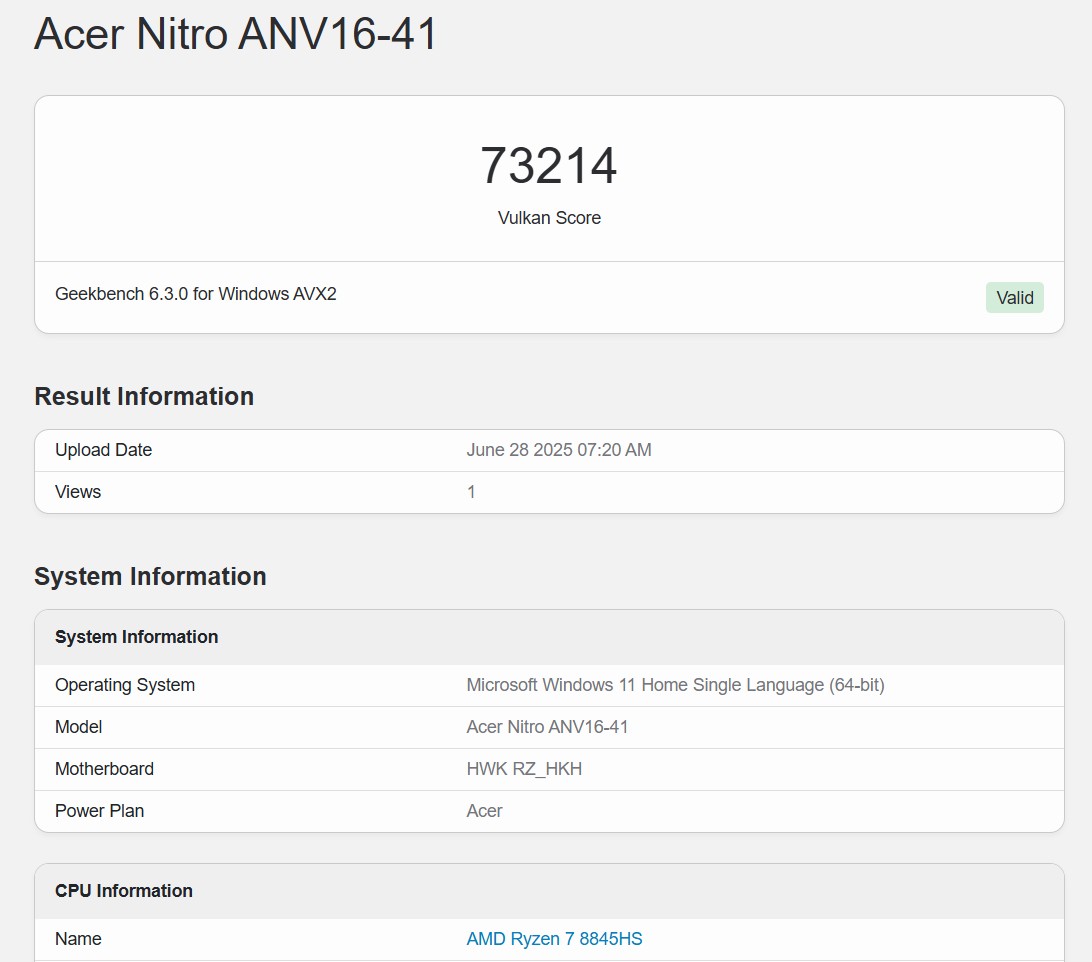Click the Views row label
This screenshot has height=962, width=1092.
click(78, 492)
